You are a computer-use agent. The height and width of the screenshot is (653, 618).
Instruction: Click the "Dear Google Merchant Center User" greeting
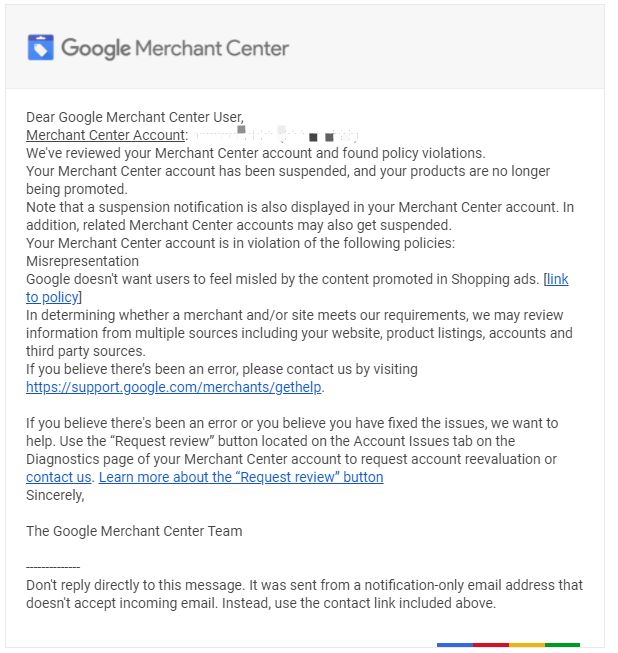click(135, 117)
